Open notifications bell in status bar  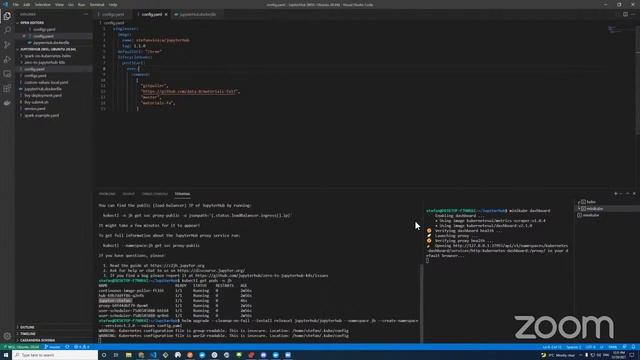point(633,347)
